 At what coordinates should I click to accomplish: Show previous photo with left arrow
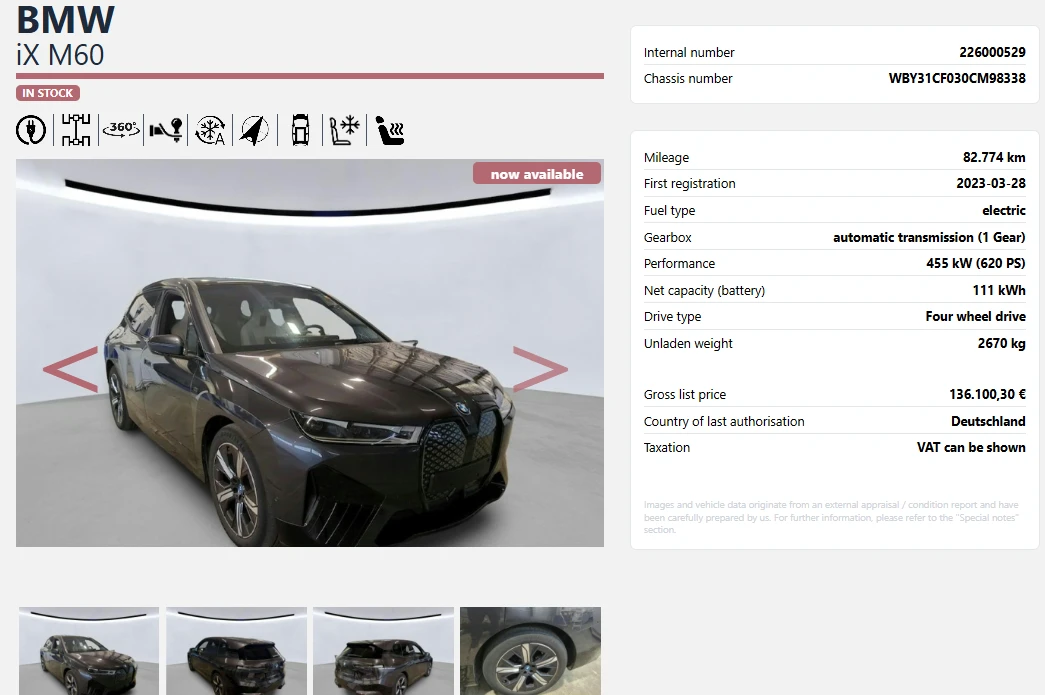(x=71, y=368)
